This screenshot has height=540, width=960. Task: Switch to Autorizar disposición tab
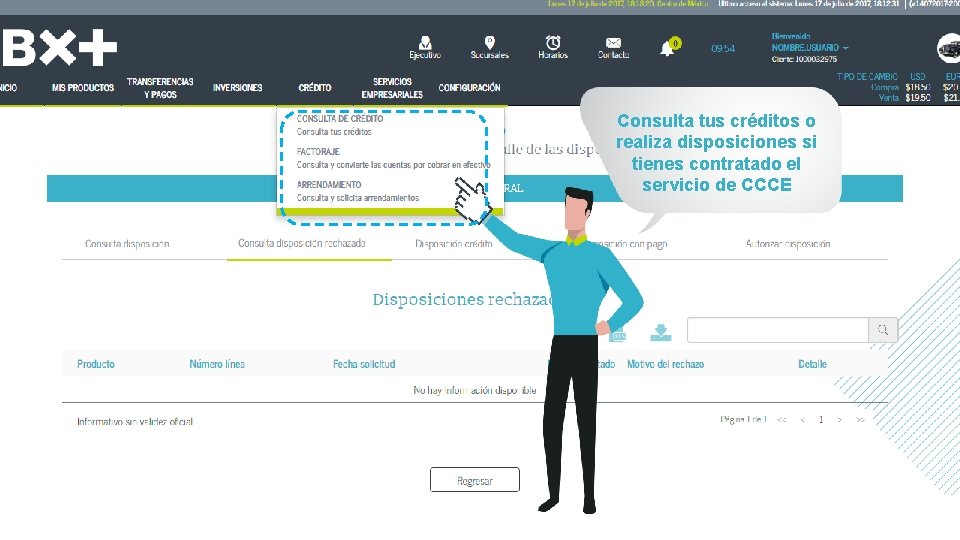pyautogui.click(x=788, y=244)
